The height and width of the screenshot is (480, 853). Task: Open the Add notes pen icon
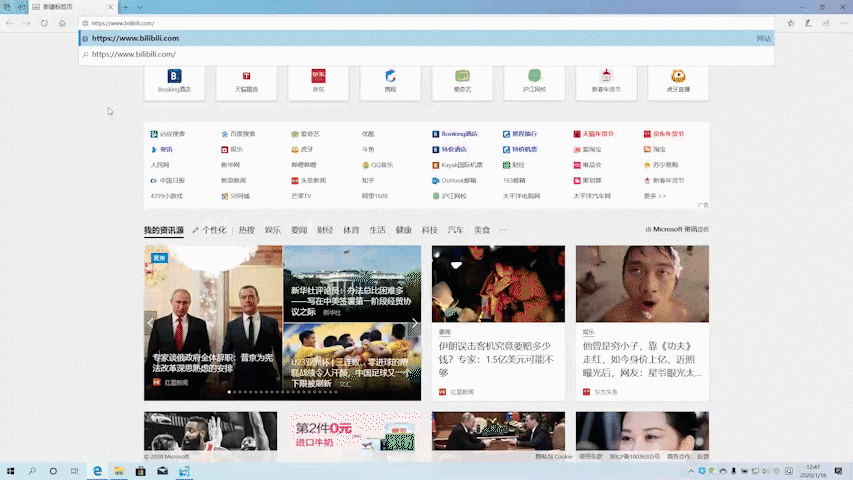click(x=808, y=23)
